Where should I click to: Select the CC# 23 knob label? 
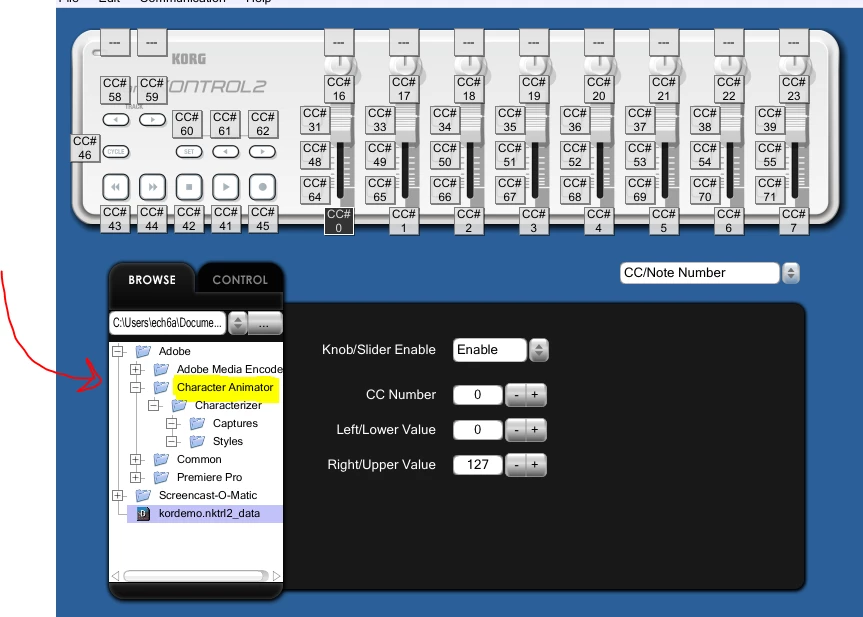coord(794,89)
